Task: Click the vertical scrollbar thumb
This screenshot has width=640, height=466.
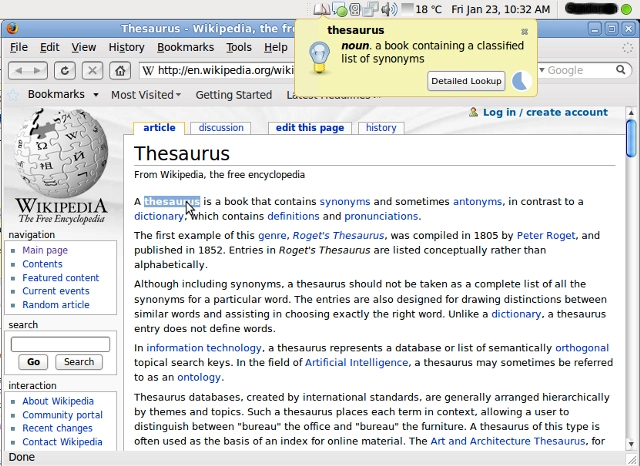Action: pyautogui.click(x=631, y=138)
